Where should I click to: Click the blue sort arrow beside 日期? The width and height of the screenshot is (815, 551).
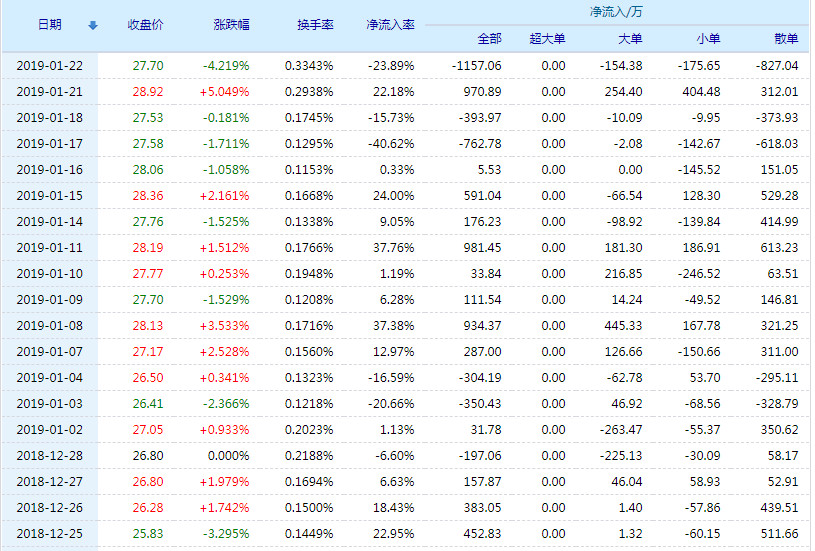click(93, 25)
